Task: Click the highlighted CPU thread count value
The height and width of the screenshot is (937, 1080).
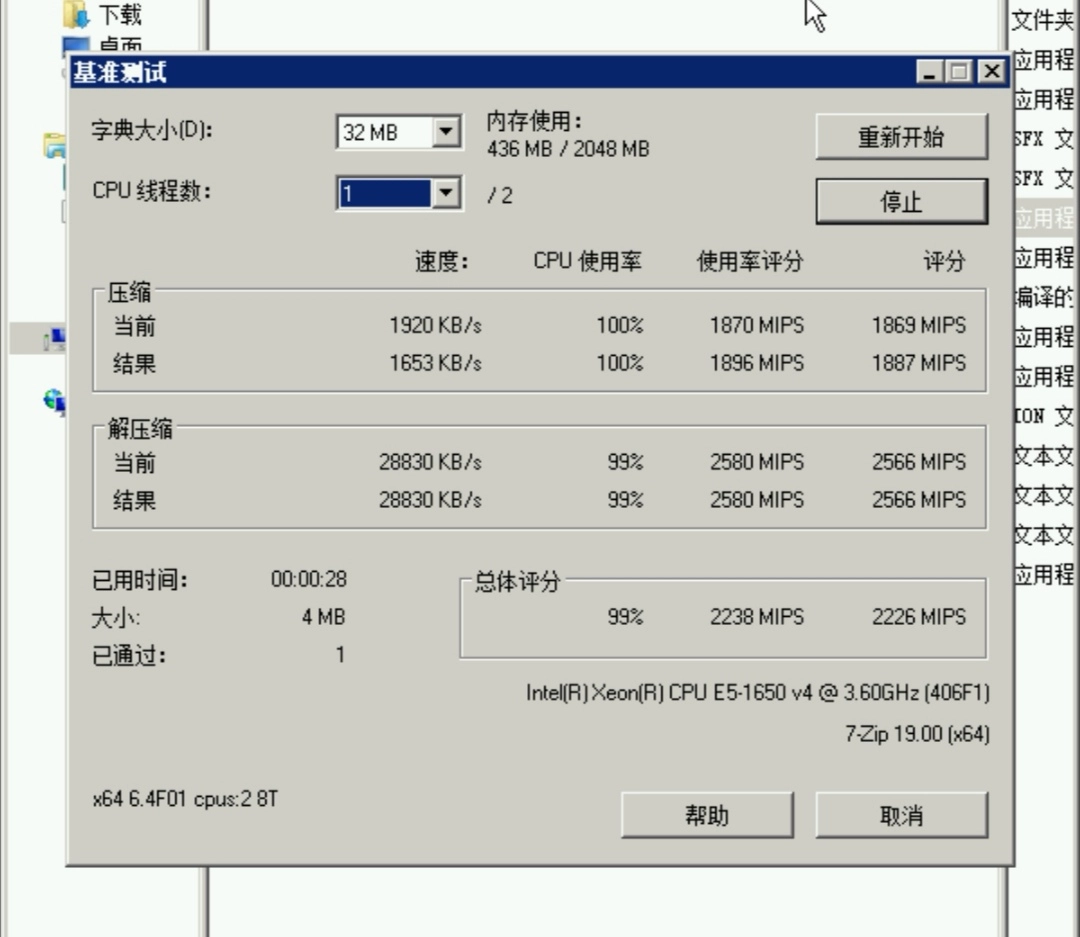Action: [x=384, y=193]
